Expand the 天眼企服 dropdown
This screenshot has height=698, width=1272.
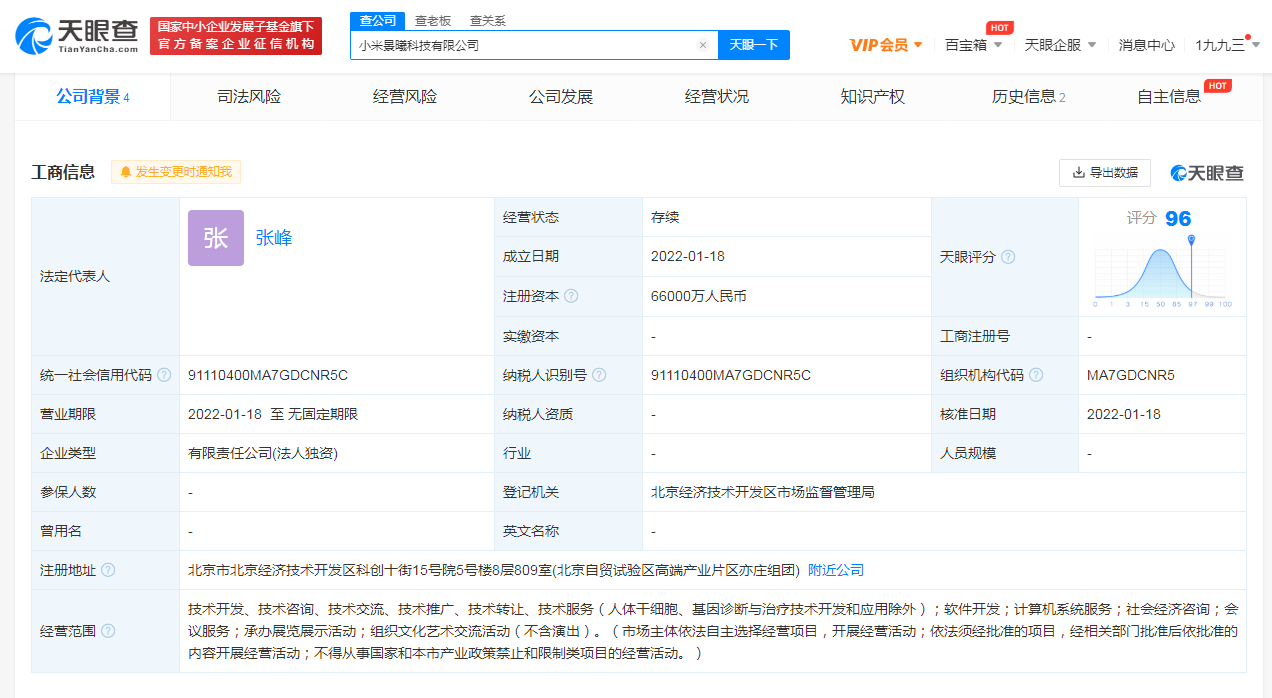1060,45
